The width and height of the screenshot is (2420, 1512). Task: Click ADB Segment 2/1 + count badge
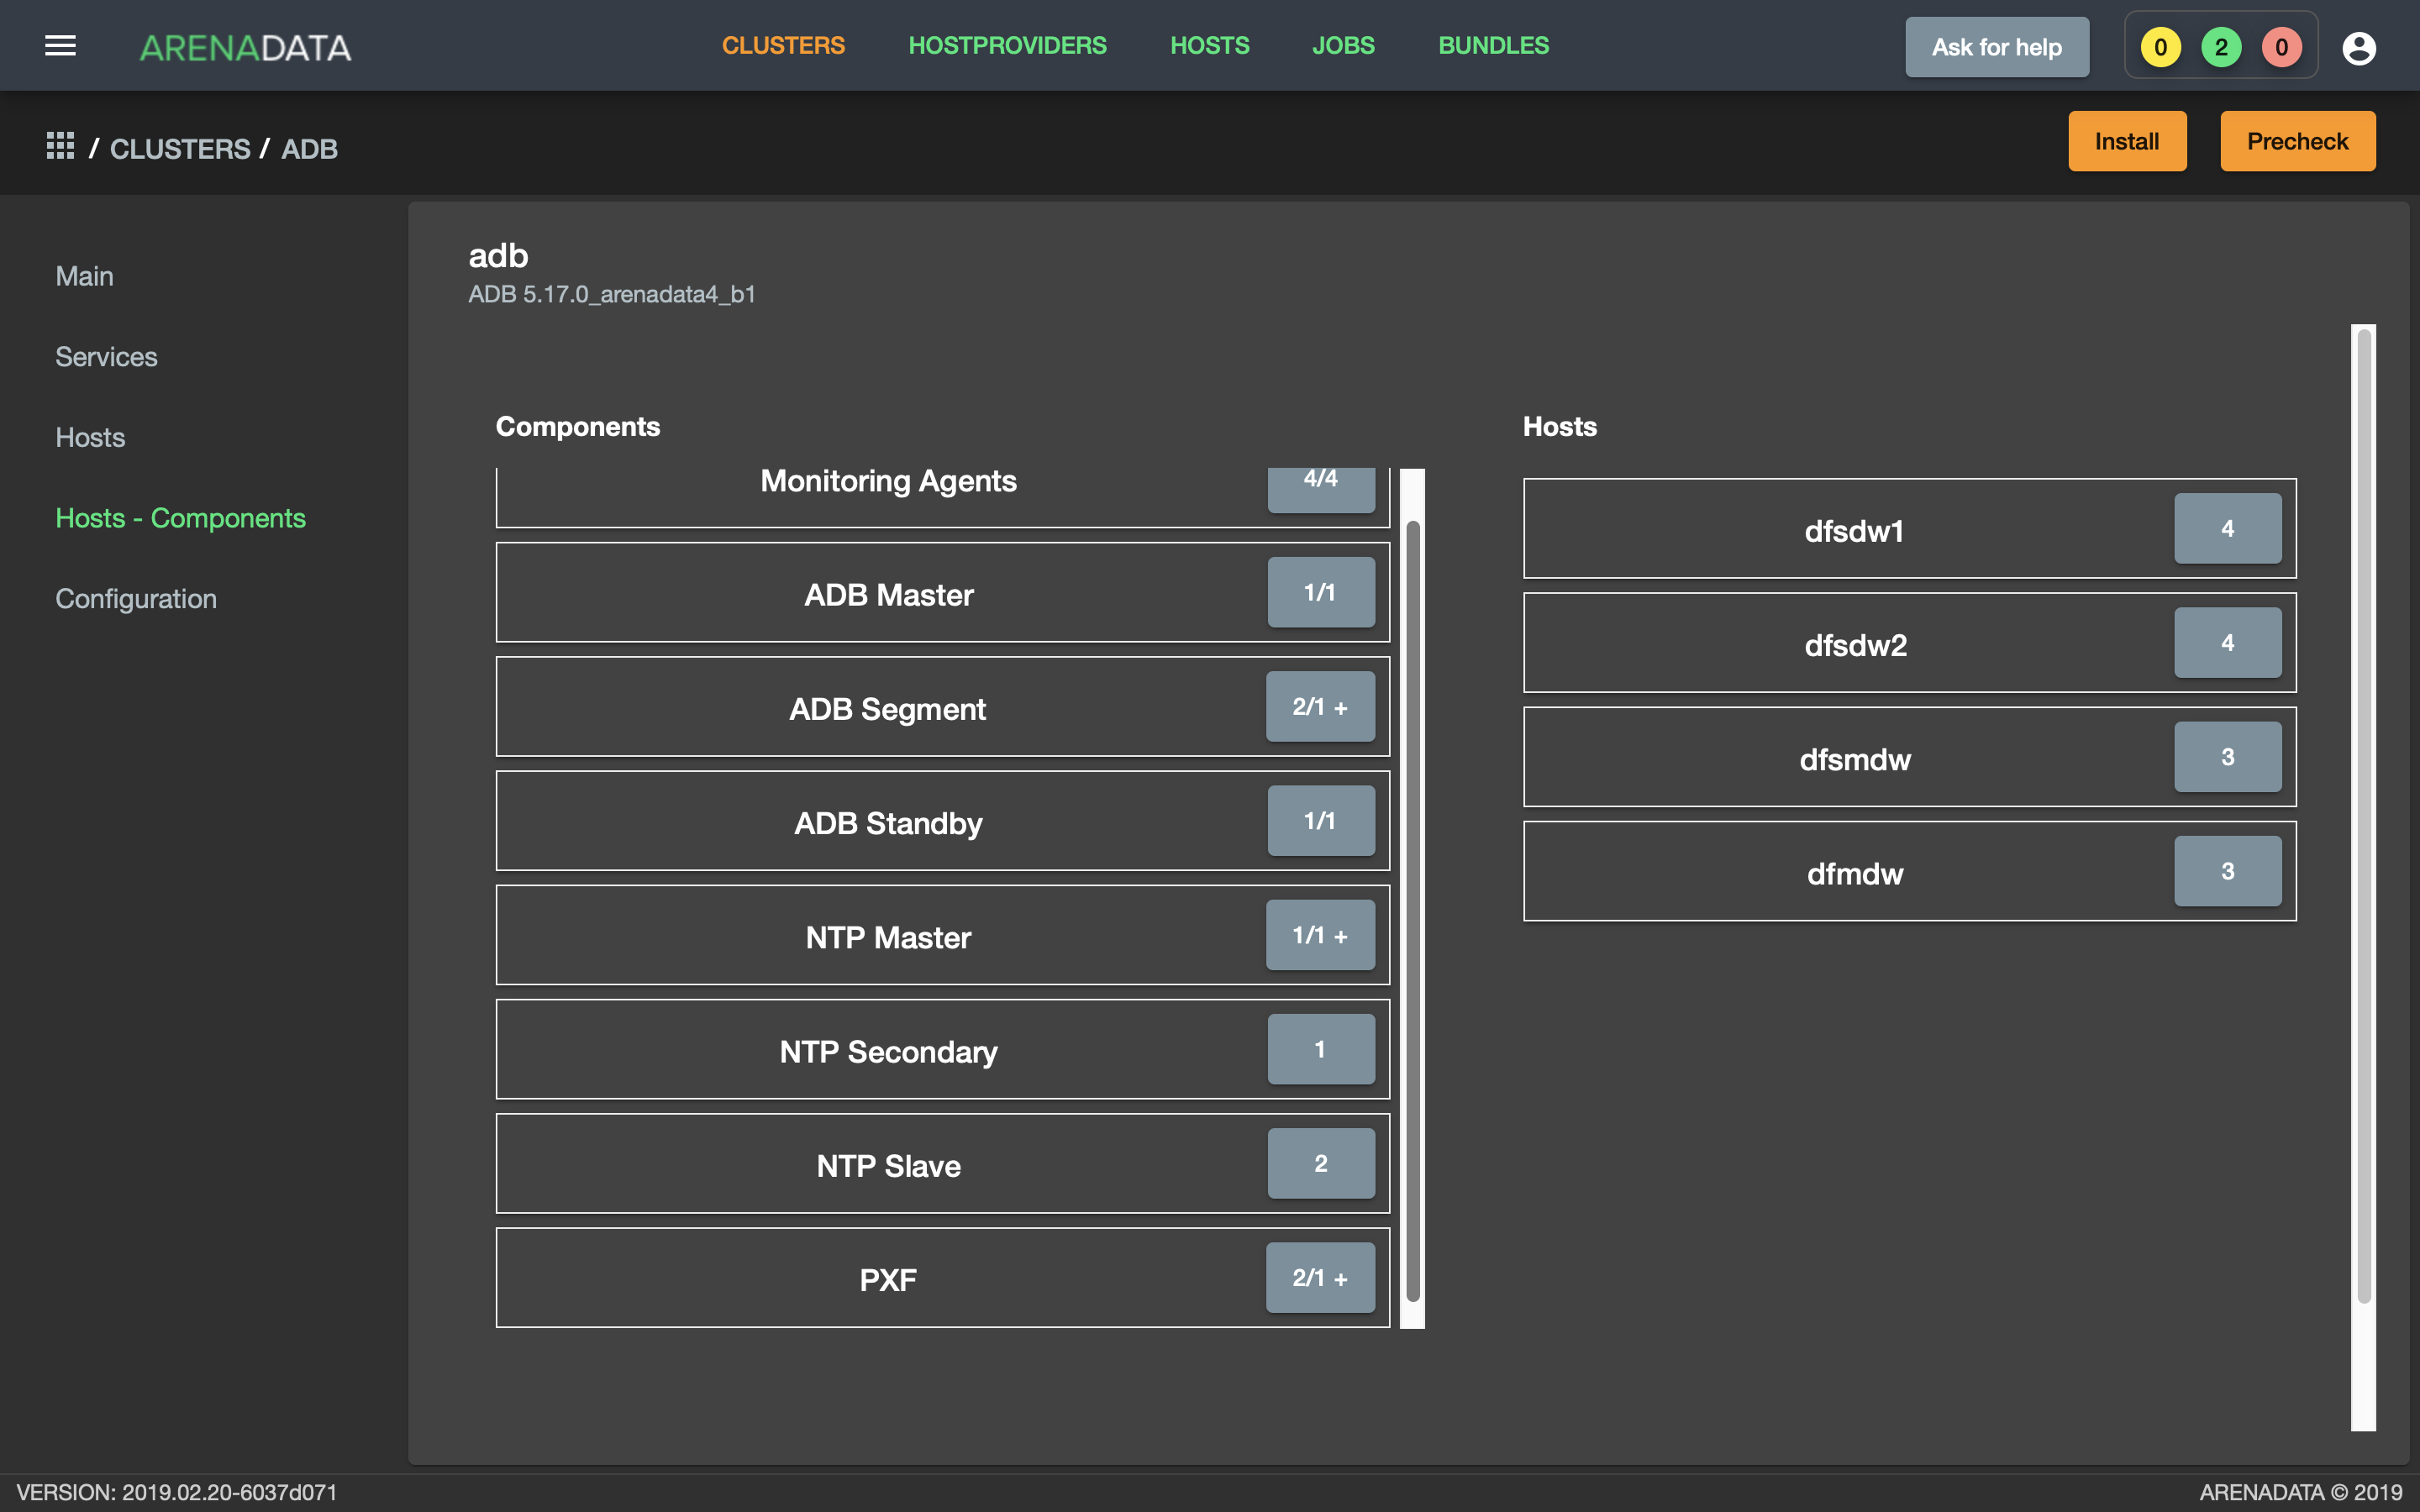[x=1320, y=706]
